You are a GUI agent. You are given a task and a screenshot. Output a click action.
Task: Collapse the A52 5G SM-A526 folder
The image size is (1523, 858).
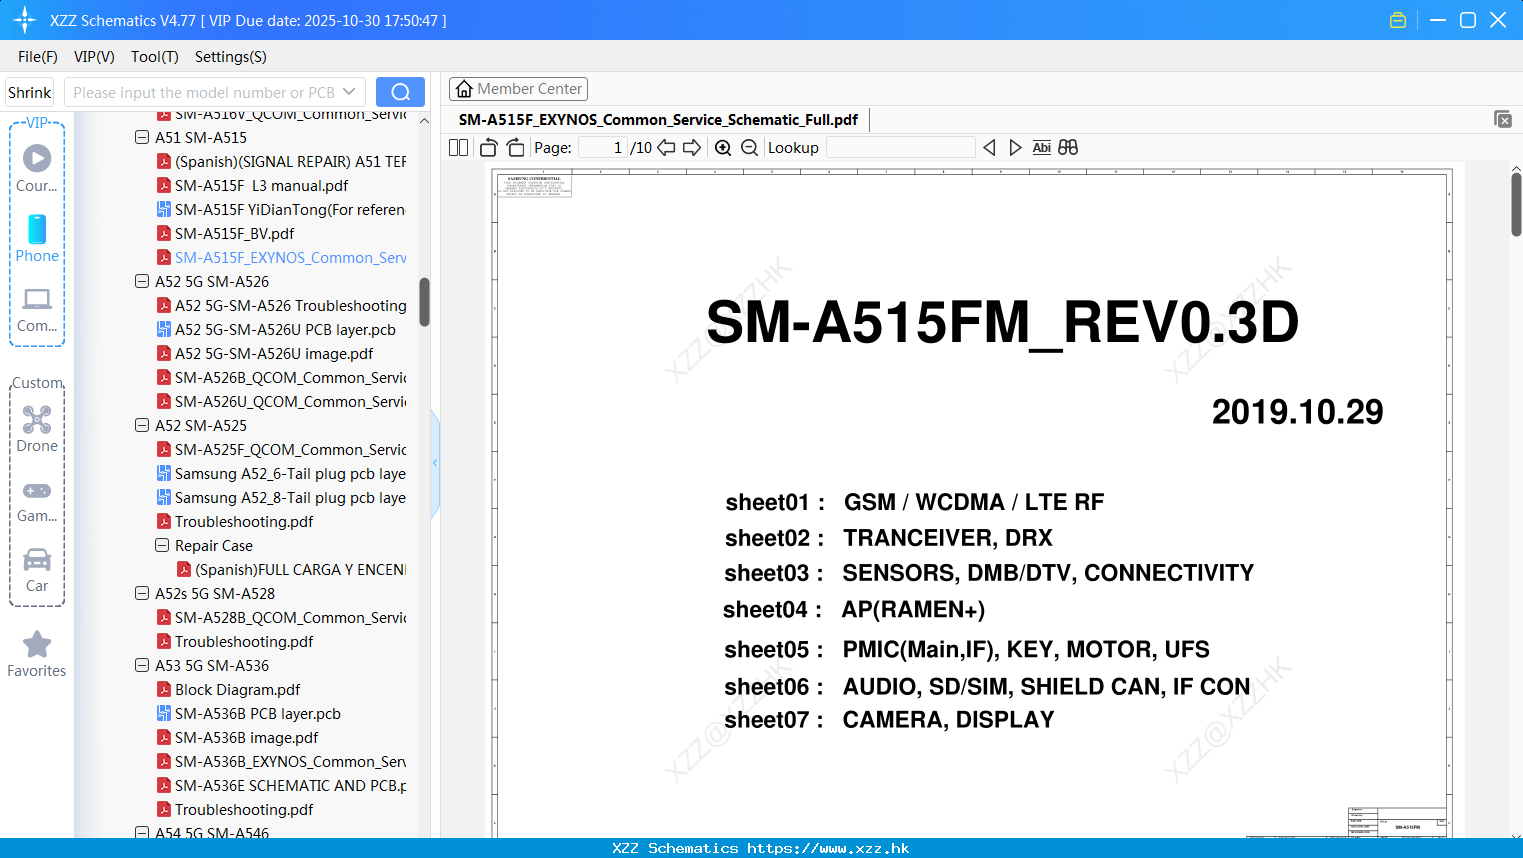pyautogui.click(x=142, y=282)
